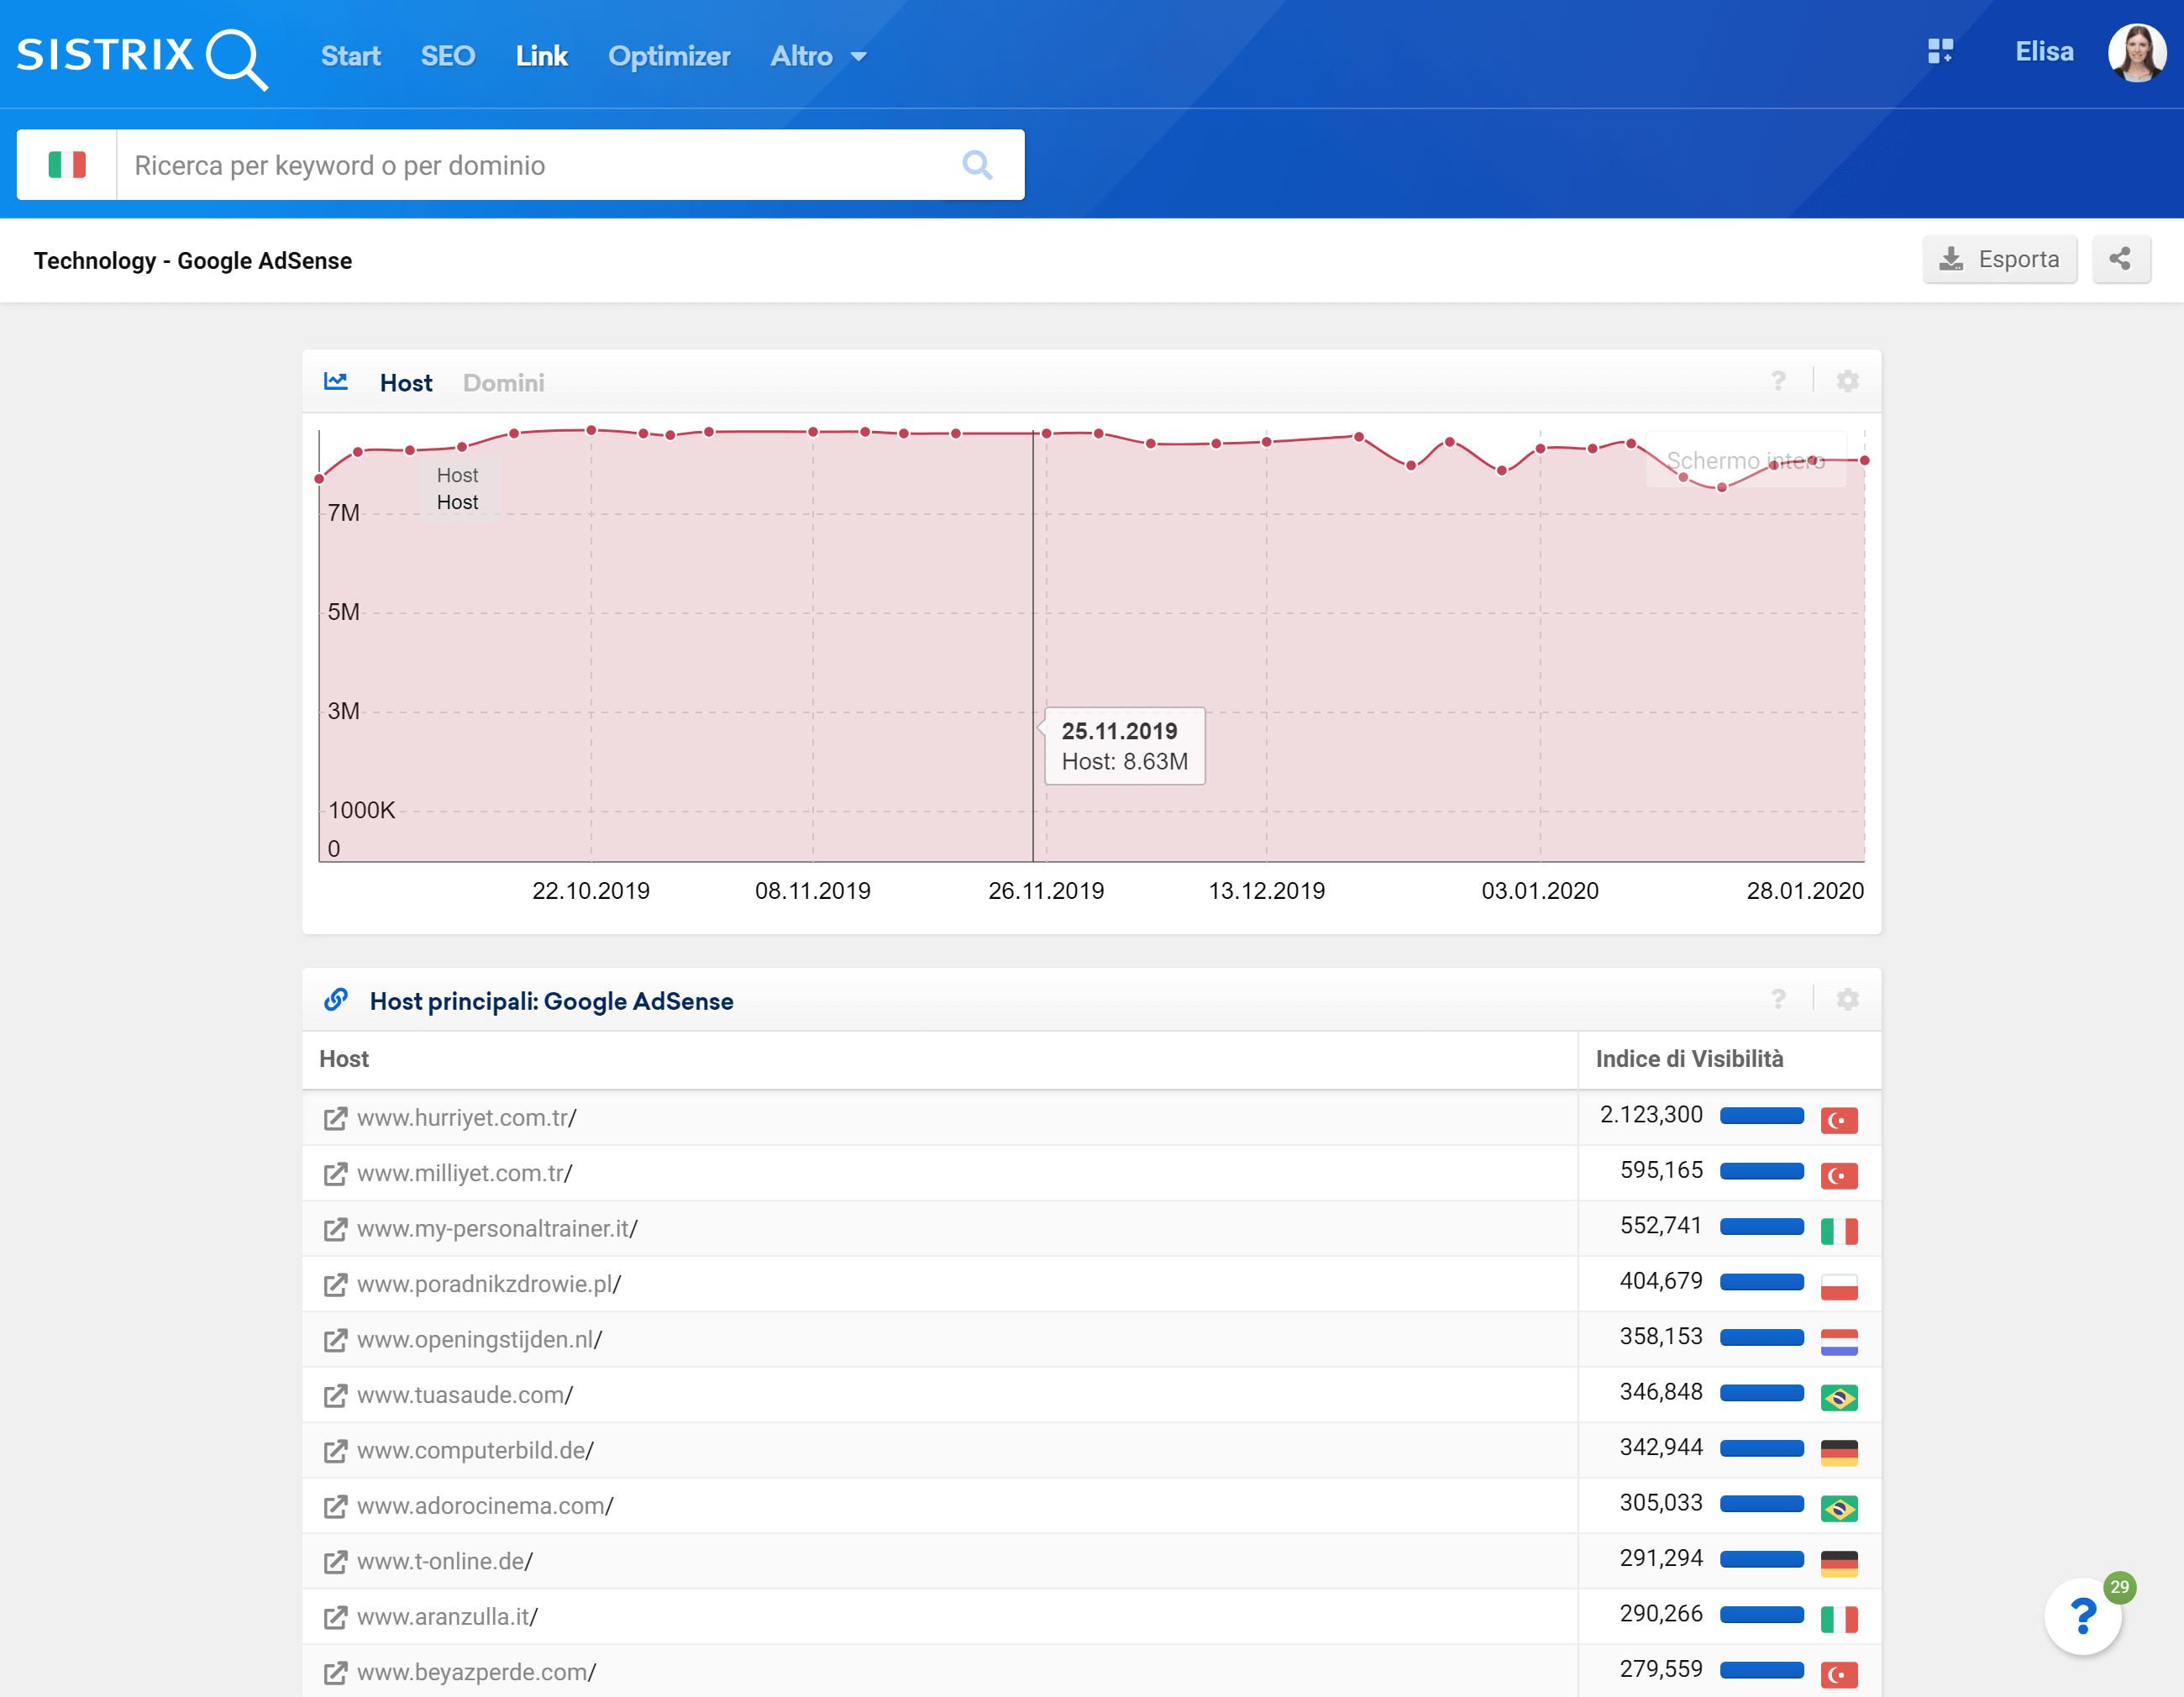
Task: Click the chart line icon in Host panel
Action: (336, 382)
